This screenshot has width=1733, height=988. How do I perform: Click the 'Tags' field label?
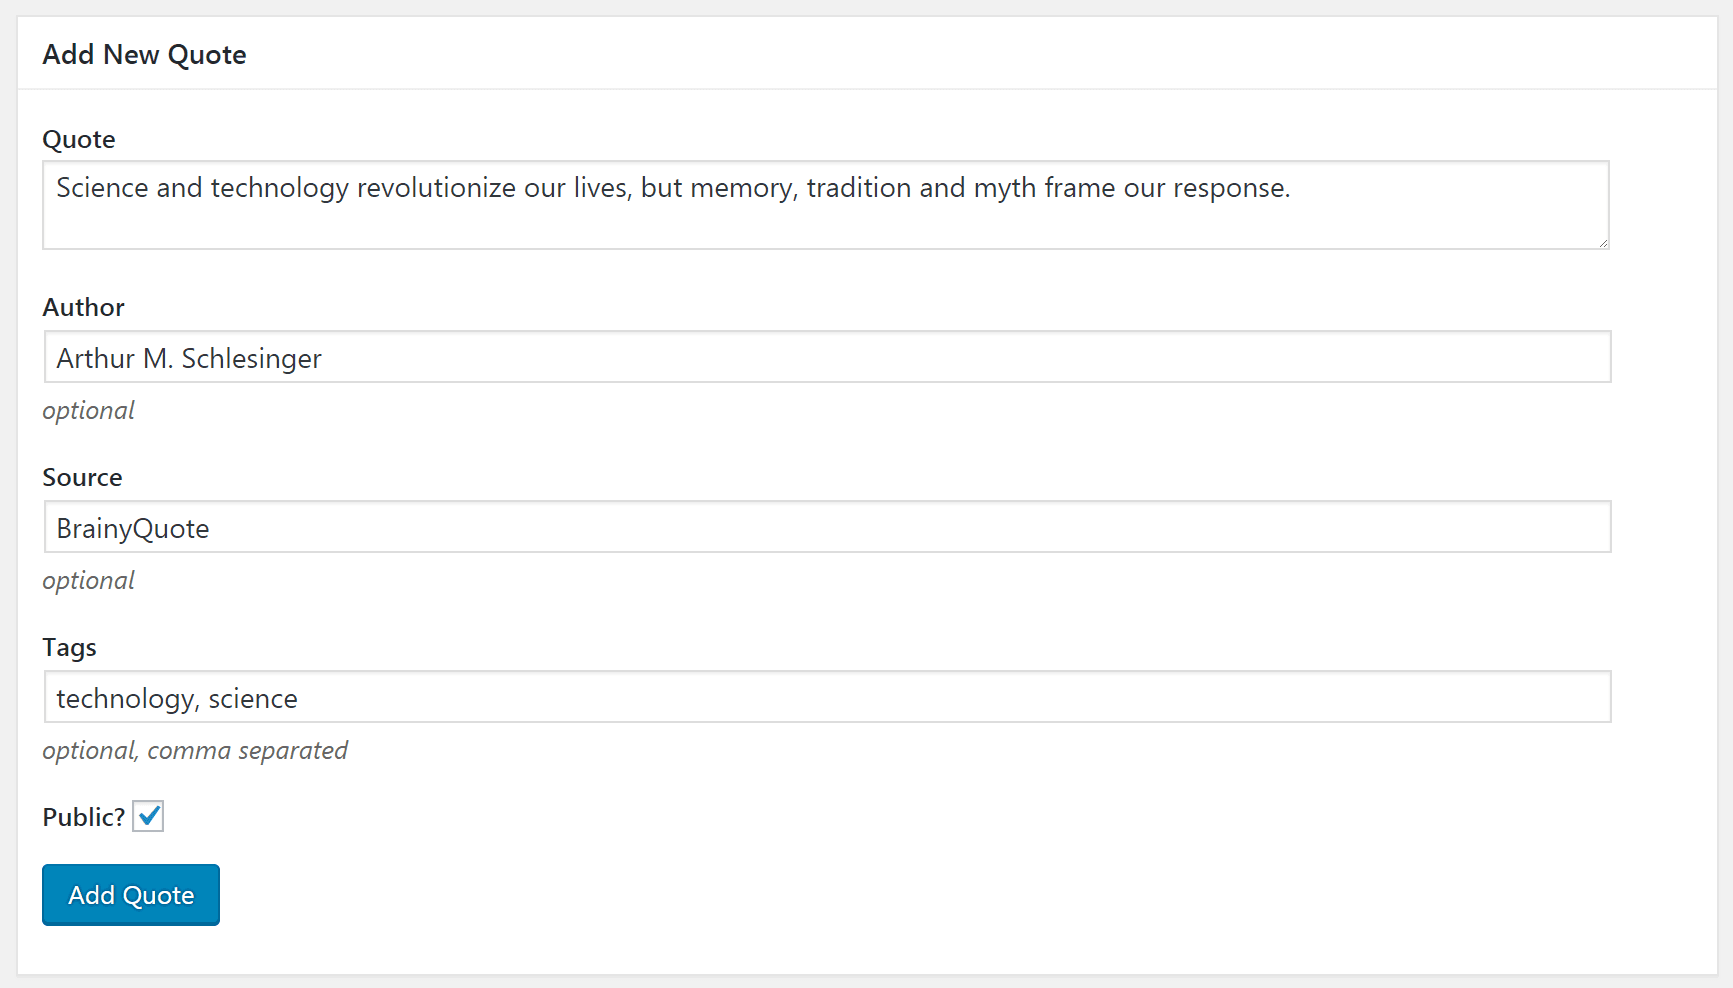69,647
